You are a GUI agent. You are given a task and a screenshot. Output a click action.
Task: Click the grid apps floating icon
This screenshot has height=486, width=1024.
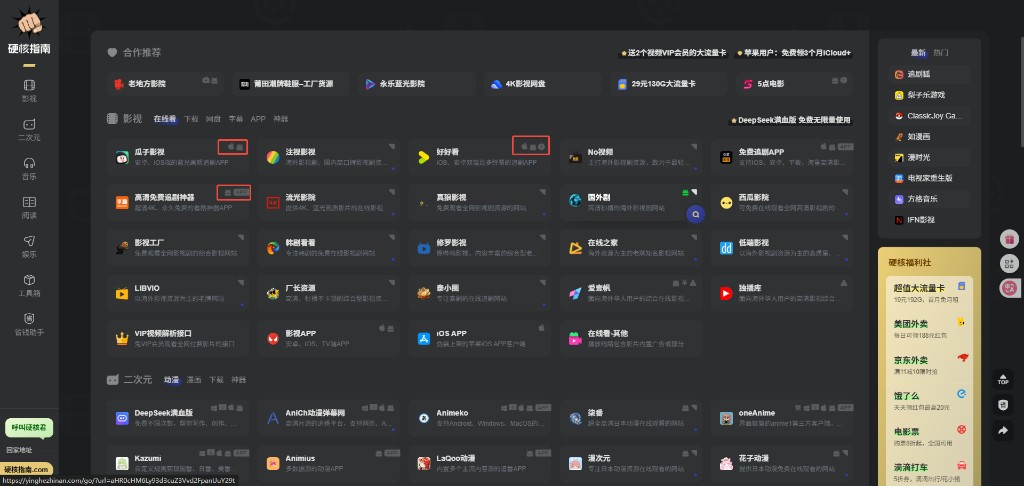coord(1009,263)
